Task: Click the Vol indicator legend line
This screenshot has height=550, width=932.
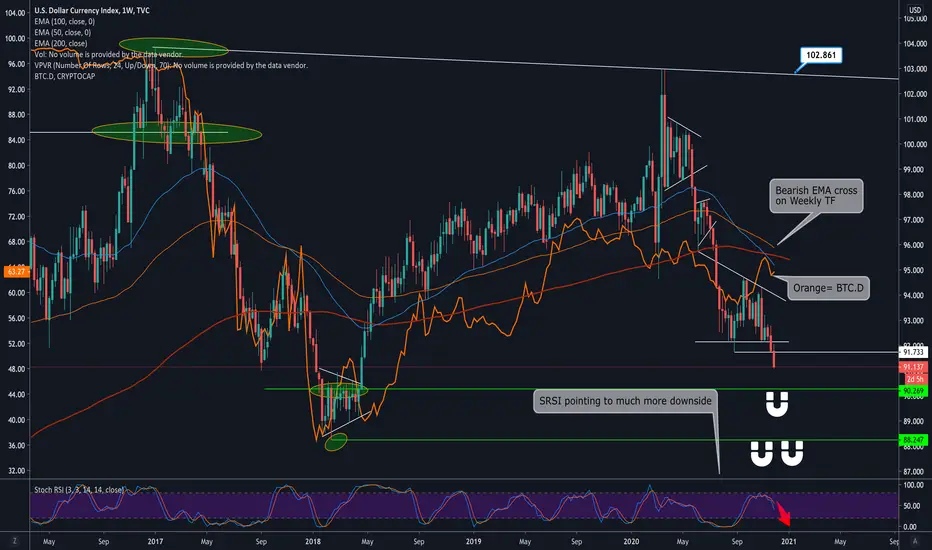Action: click(108, 54)
